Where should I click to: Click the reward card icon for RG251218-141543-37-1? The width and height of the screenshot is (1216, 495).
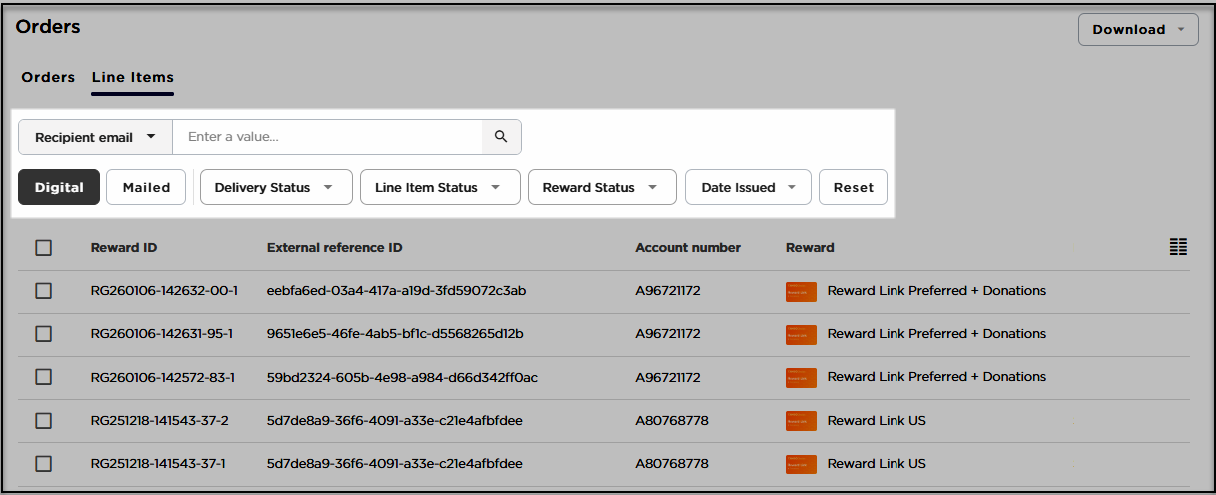tap(801, 464)
